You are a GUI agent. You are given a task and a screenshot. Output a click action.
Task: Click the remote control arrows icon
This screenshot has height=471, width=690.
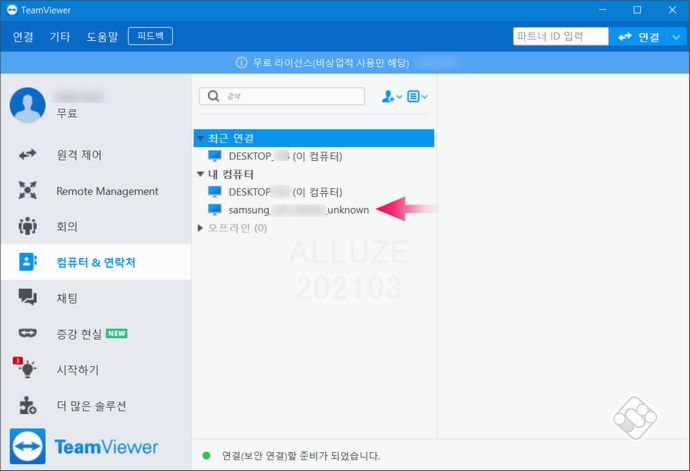tap(27, 155)
